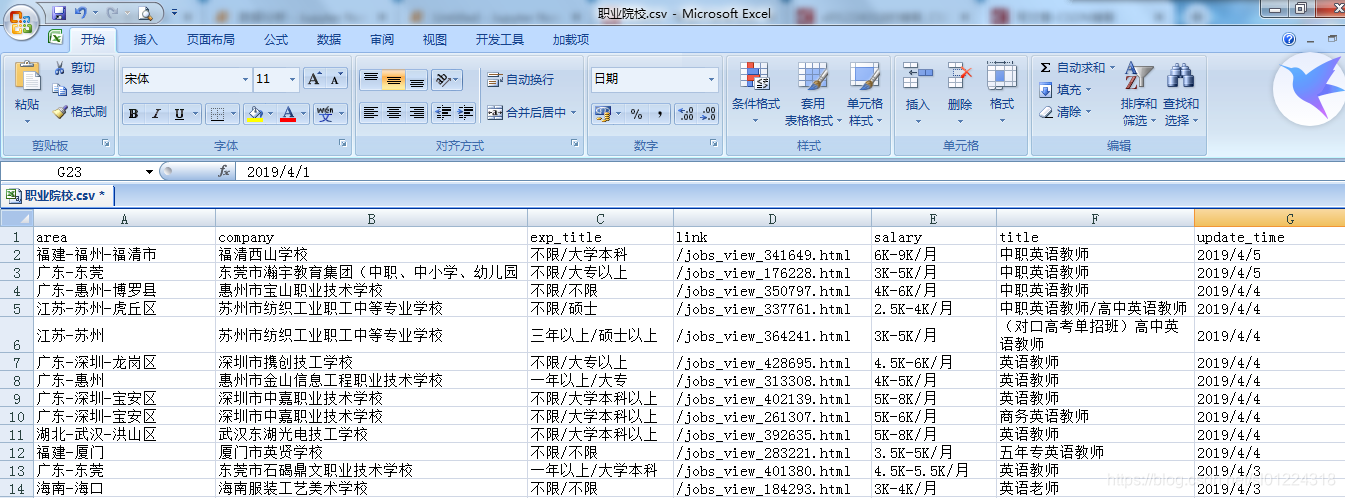Activate the Format Painter (格式刷)
1345x498 pixels.
pos(79,112)
